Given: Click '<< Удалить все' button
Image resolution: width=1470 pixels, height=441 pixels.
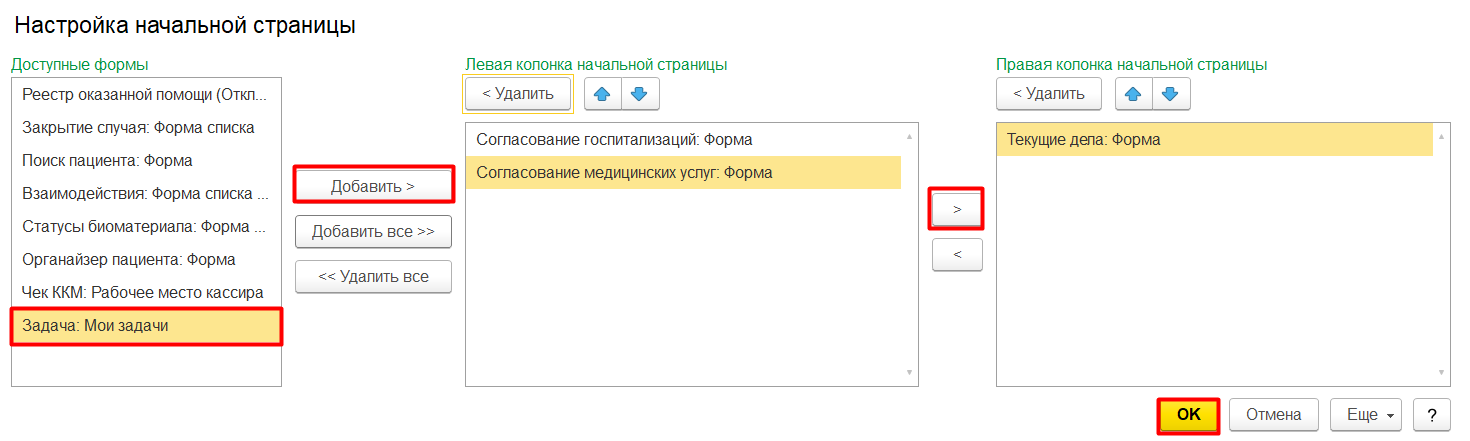Looking at the screenshot, I should [373, 277].
